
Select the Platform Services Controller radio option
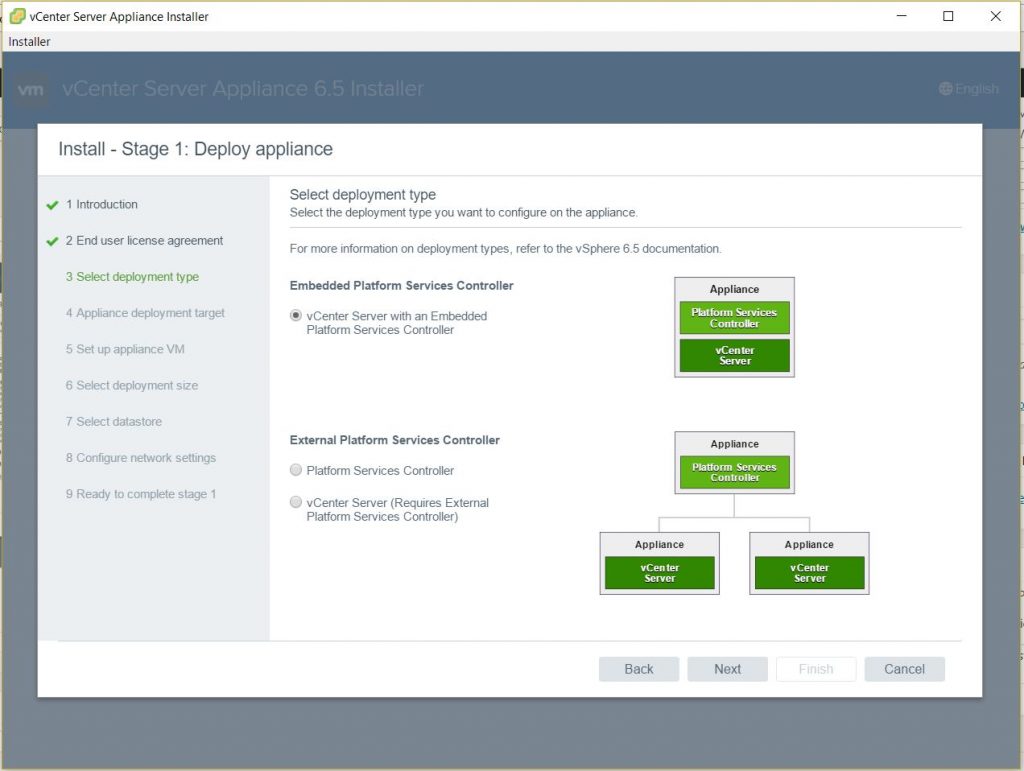coord(296,470)
